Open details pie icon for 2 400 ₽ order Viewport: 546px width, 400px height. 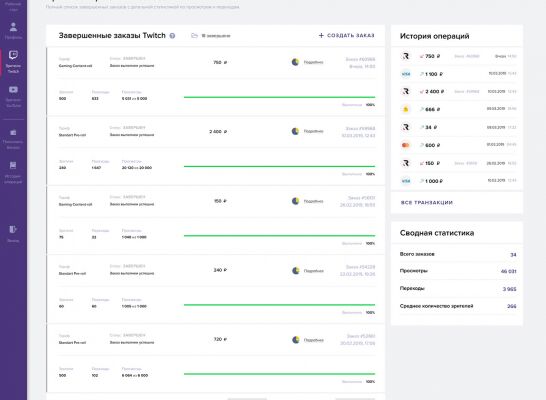[x=295, y=131]
